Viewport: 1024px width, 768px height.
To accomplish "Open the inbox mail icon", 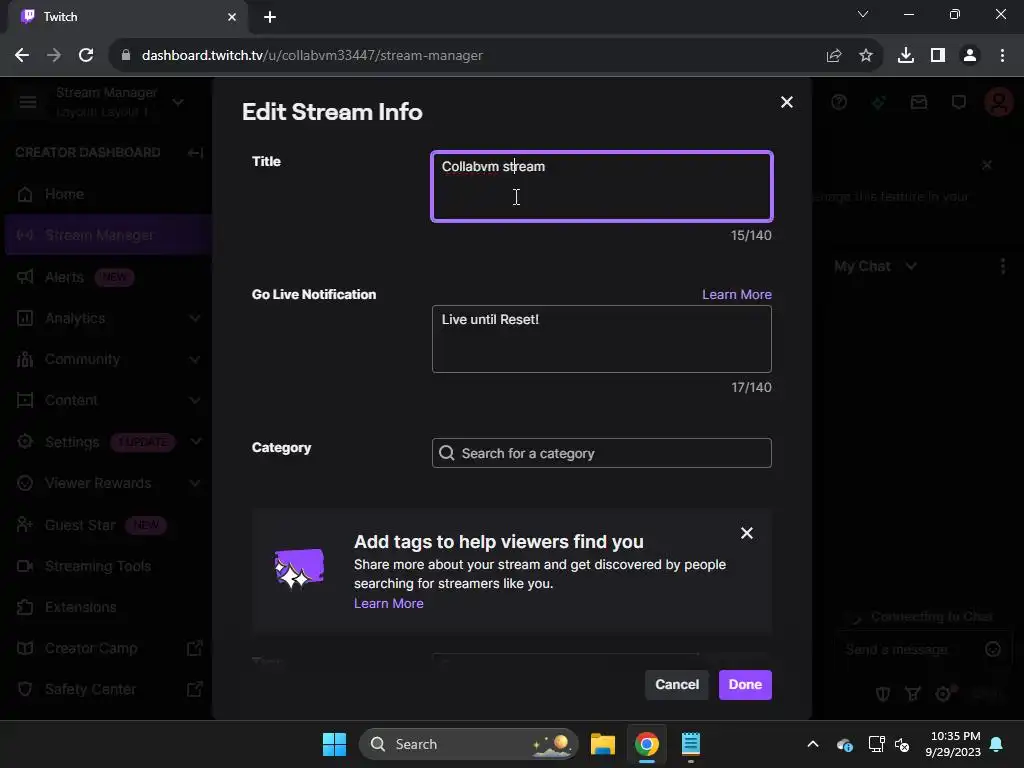I will pyautogui.click(x=919, y=102).
